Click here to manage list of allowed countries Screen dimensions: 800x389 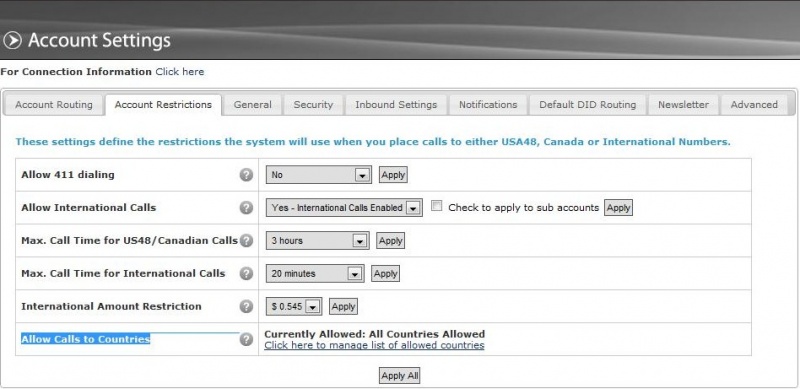pos(374,346)
